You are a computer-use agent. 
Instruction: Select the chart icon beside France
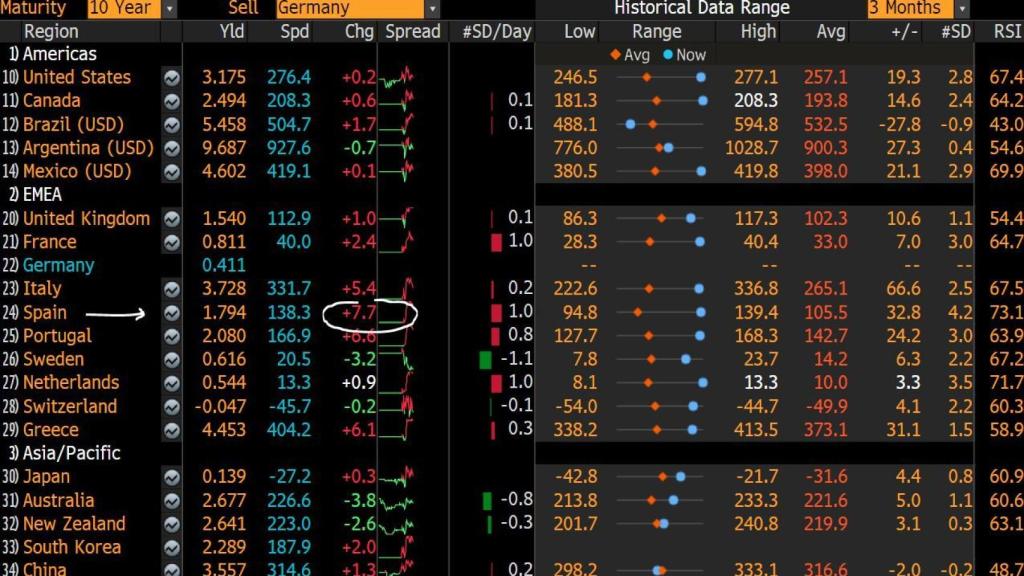pyautogui.click(x=172, y=242)
